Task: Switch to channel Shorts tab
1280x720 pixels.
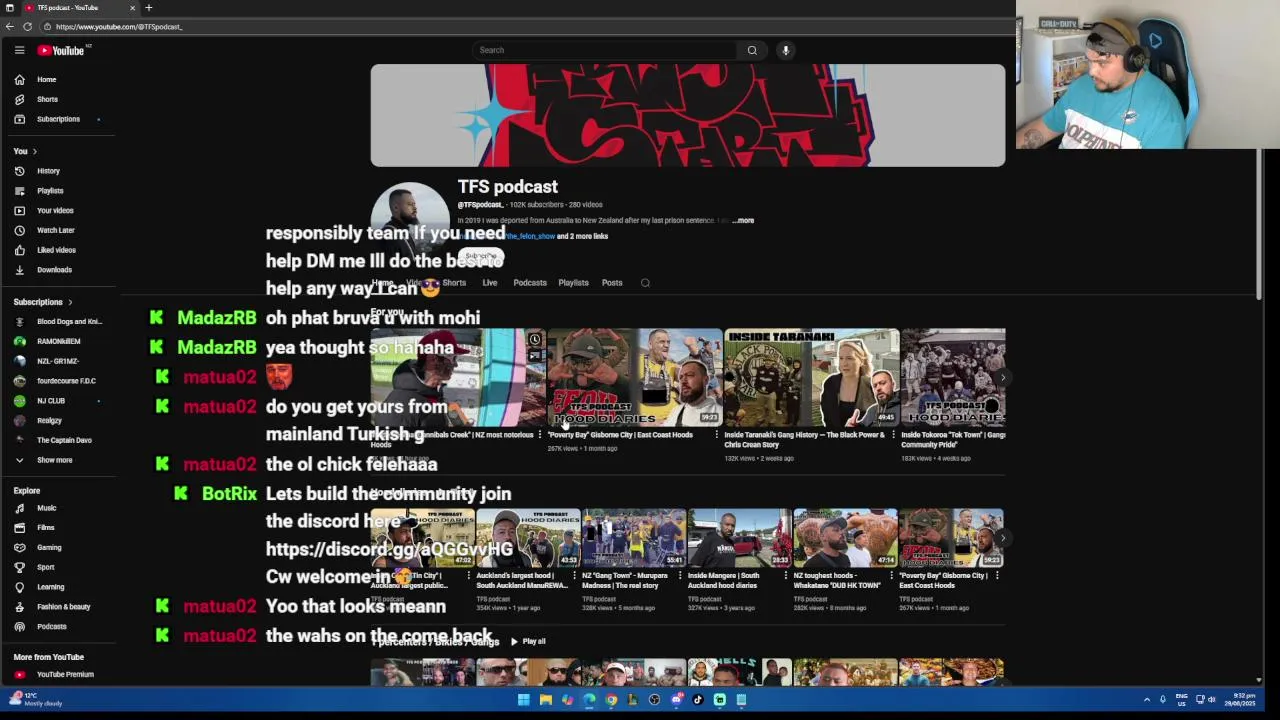Action: pyautogui.click(x=454, y=283)
